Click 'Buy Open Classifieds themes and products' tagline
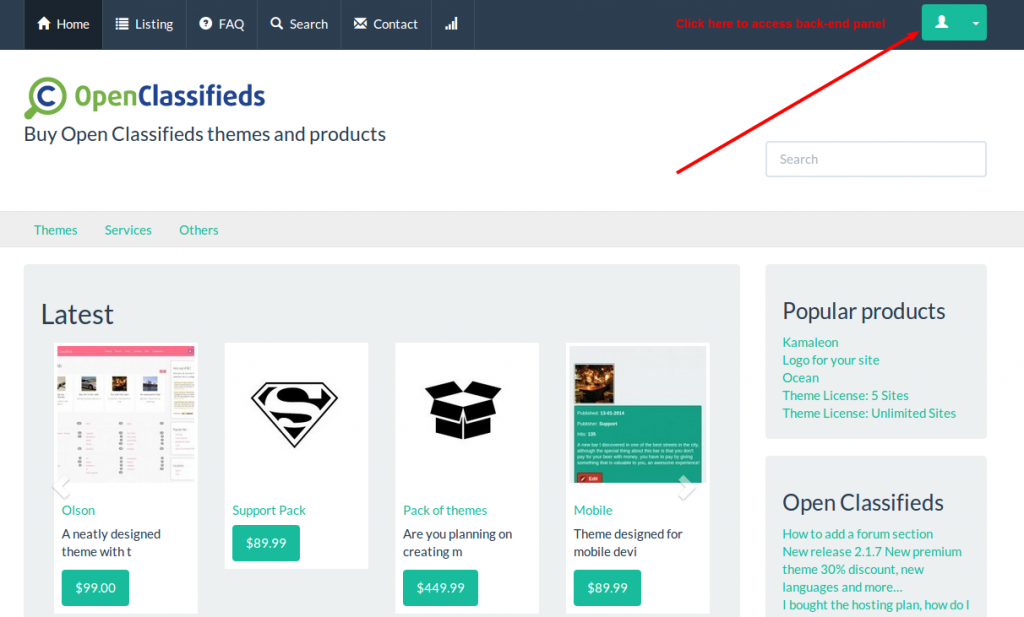This screenshot has width=1024, height=617. 205,134
